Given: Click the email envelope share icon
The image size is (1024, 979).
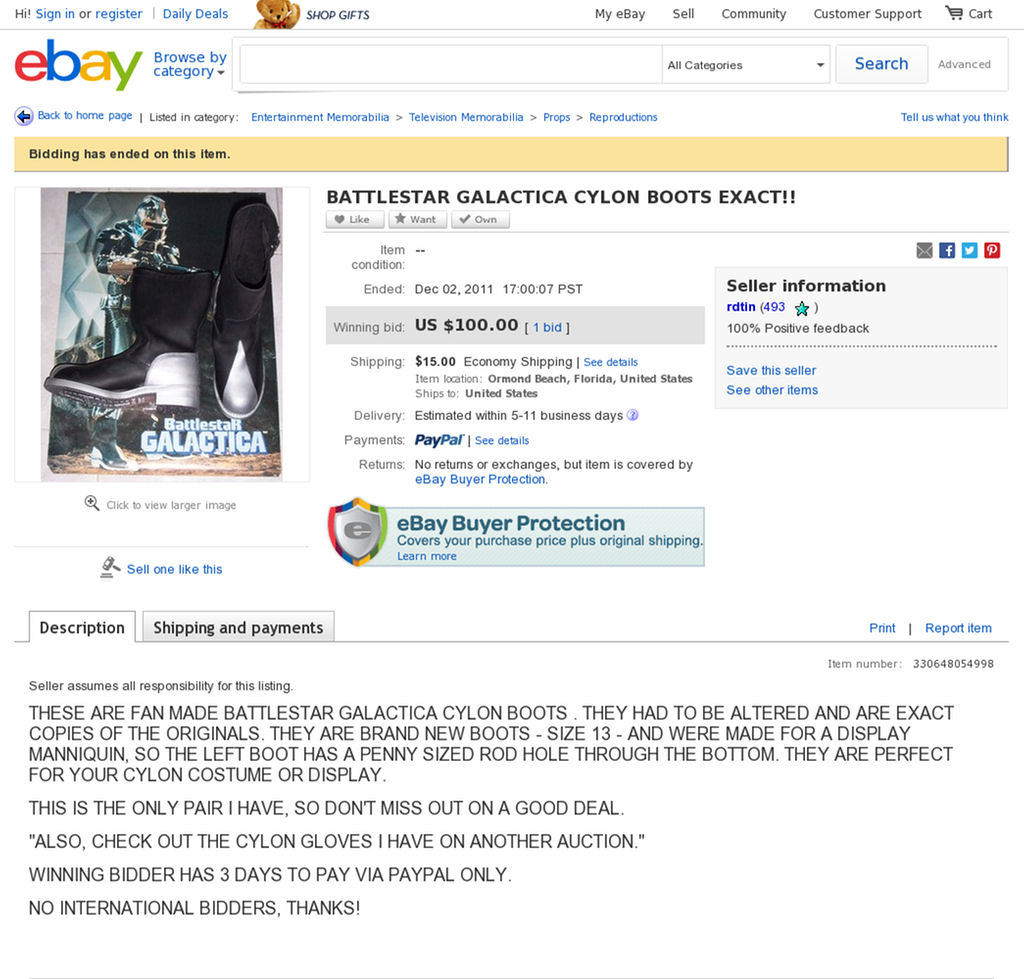Looking at the screenshot, I should coord(924,250).
